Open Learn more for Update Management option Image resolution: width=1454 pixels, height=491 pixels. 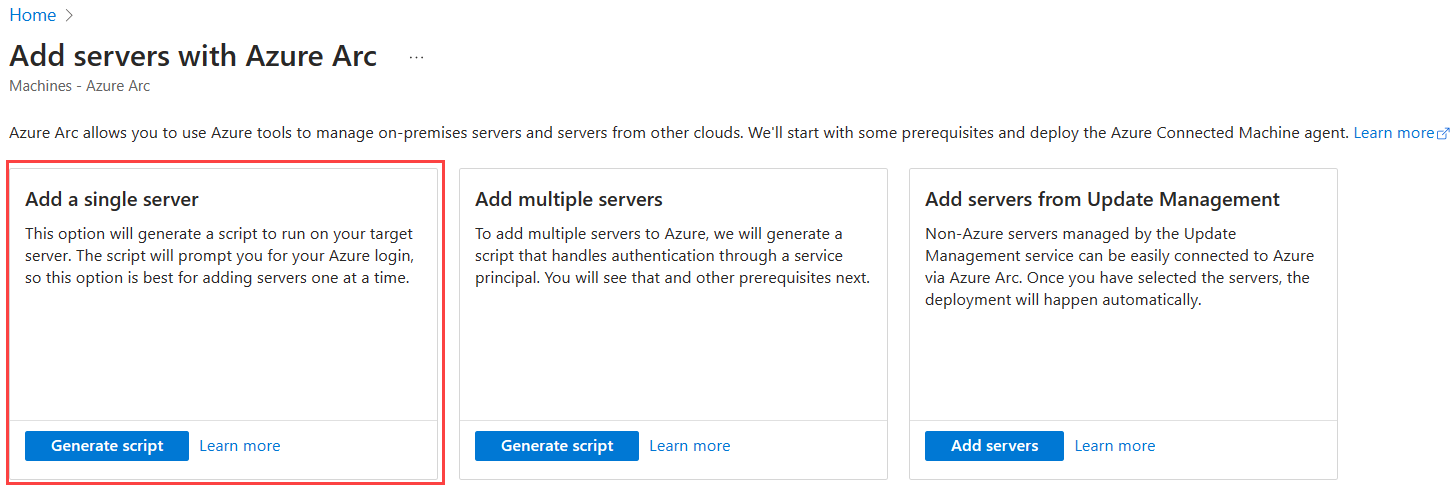point(1115,446)
